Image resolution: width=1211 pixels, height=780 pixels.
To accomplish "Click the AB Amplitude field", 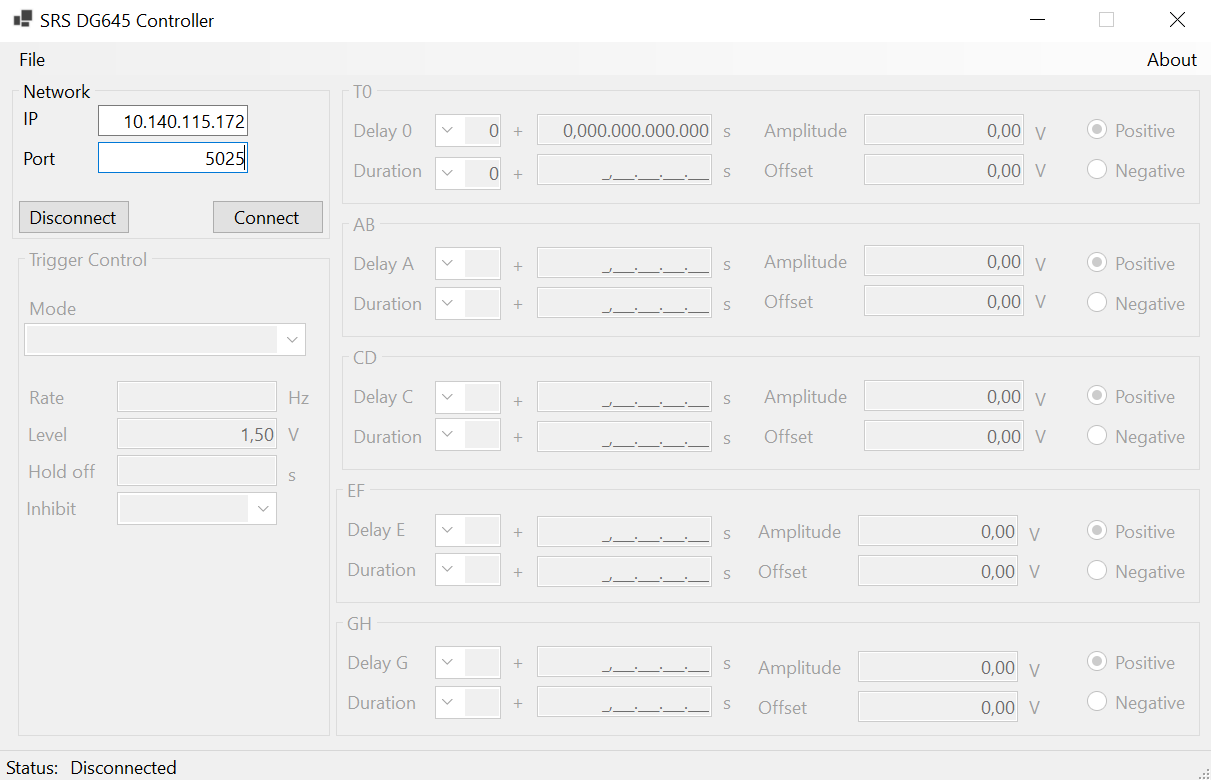I will (944, 261).
